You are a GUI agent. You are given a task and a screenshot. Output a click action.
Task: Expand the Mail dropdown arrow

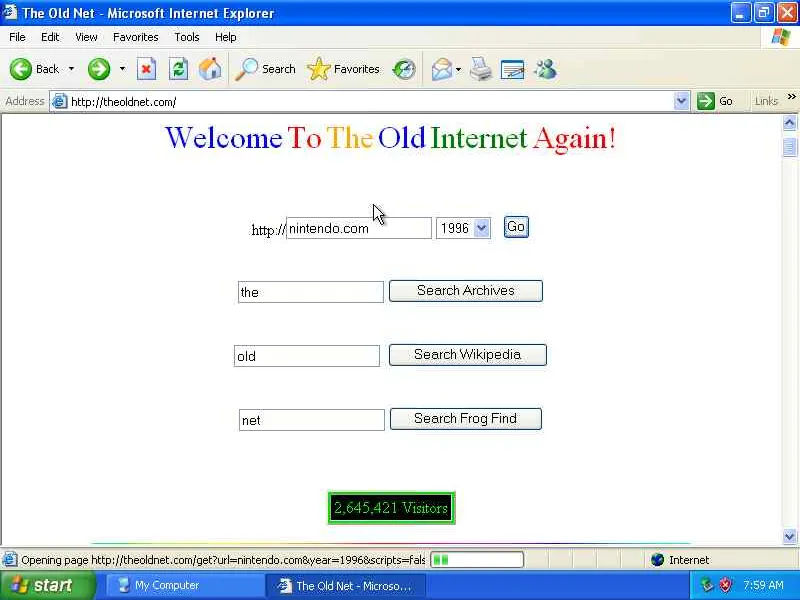coord(458,69)
